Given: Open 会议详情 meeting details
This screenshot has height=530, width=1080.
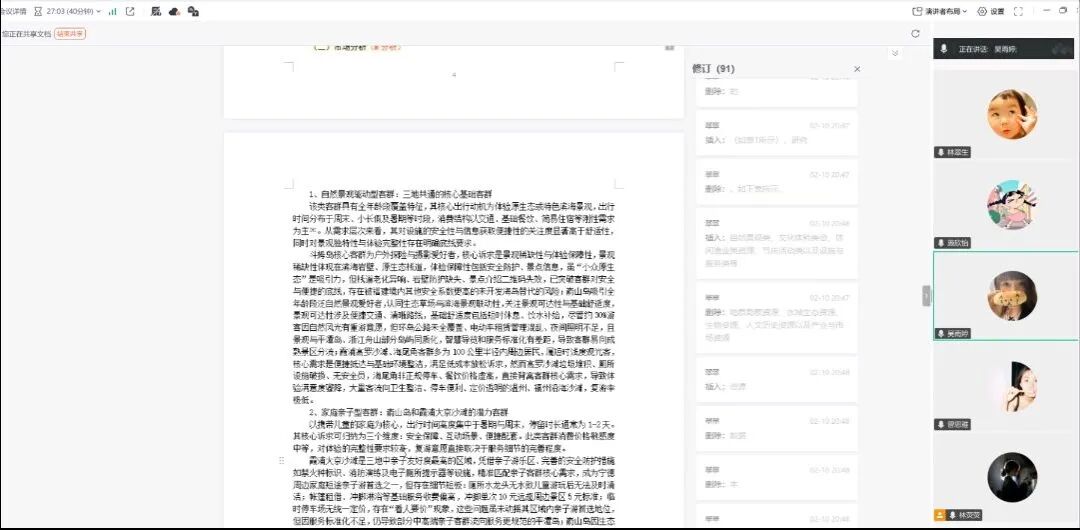Looking at the screenshot, I should 13,11.
